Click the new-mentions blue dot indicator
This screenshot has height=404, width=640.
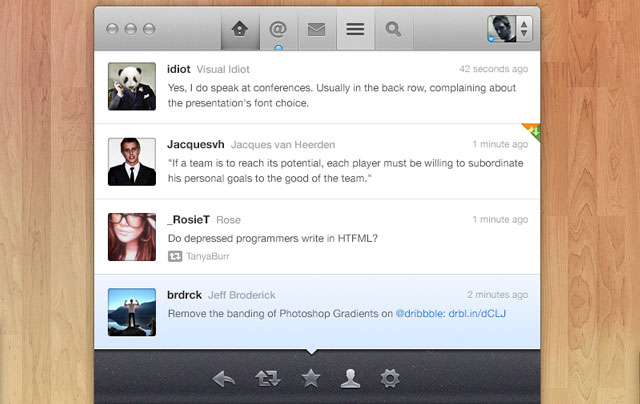click(278, 48)
